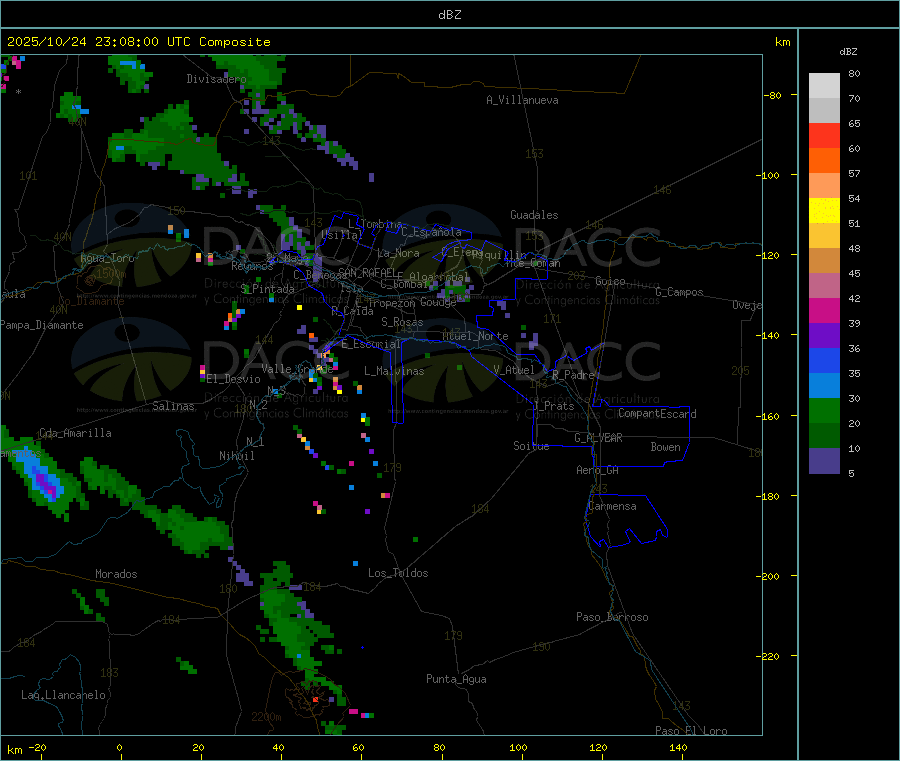Click the El_Desvio location label
Image resolution: width=900 pixels, height=761 pixels.
[234, 379]
